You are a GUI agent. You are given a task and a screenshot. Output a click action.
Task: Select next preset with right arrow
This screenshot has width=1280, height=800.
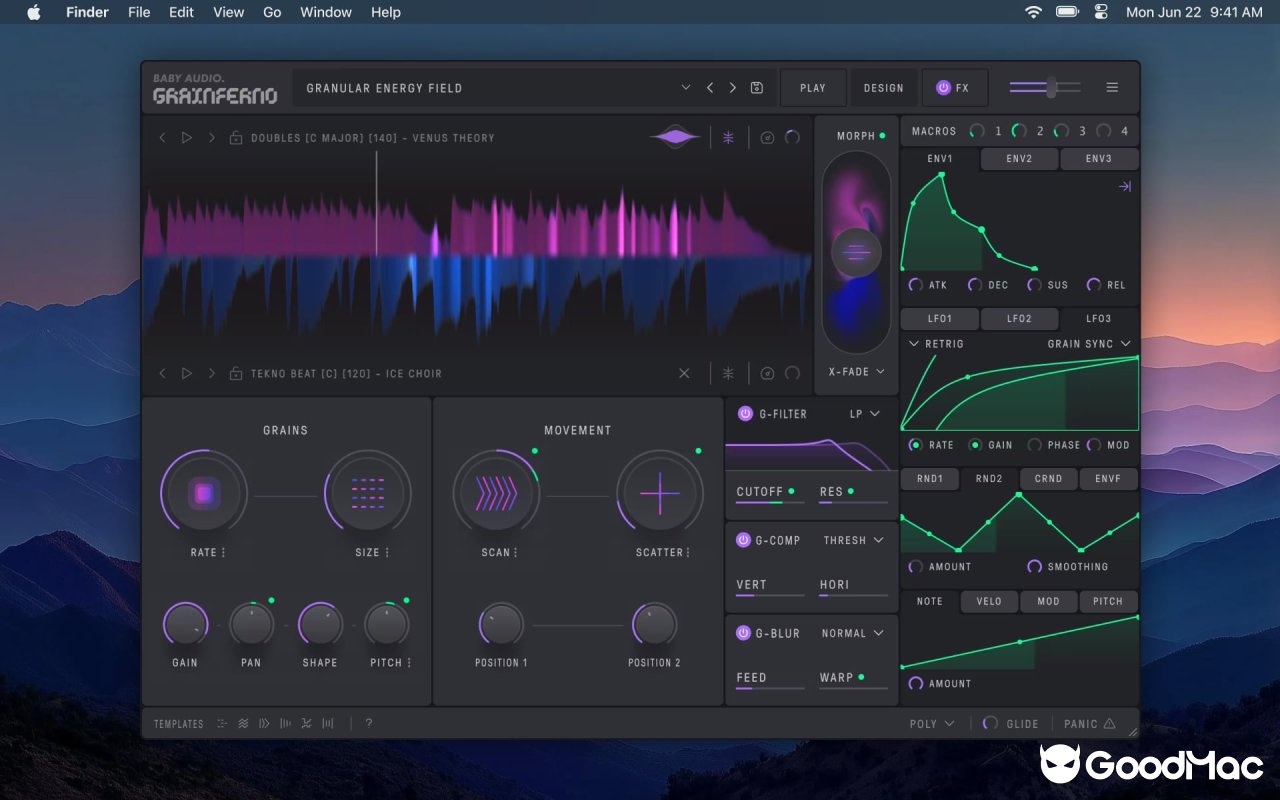(732, 88)
